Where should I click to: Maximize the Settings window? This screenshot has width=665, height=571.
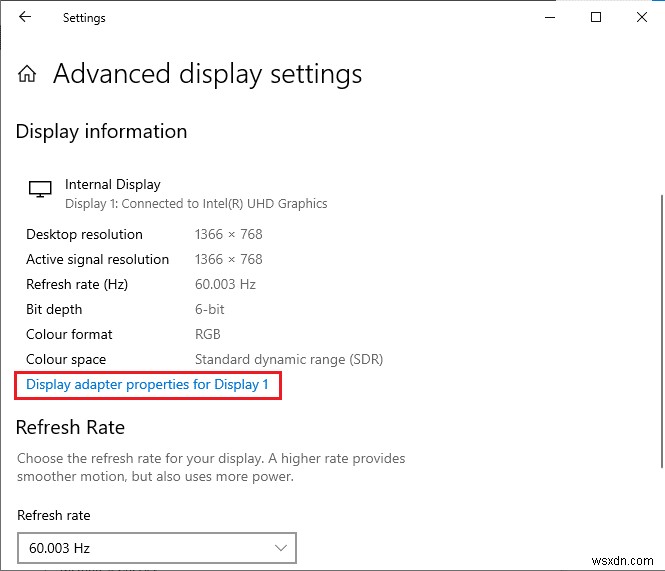click(596, 17)
